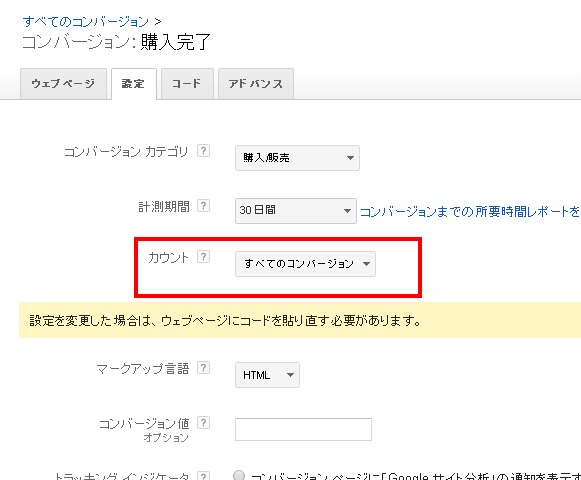Viewport: 581px width, 480px height.
Task: Open help icon beside カウント
Action: pyautogui.click(x=203, y=256)
